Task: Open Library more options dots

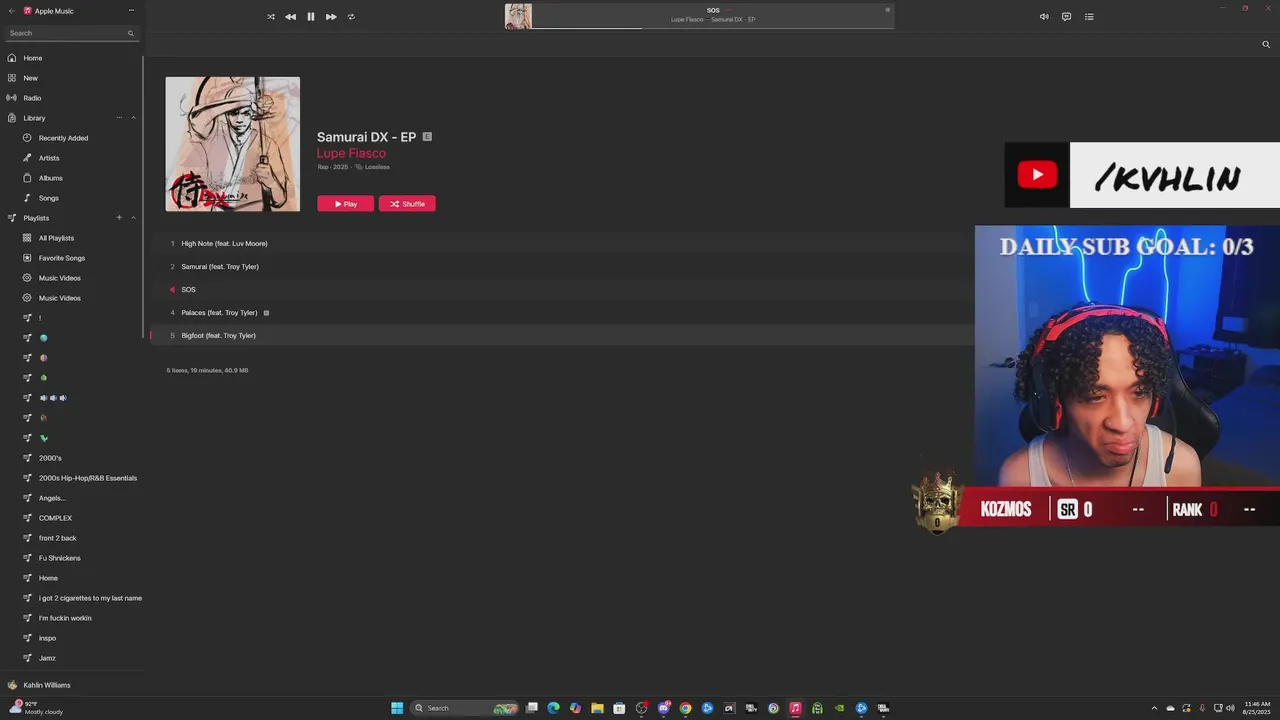Action: click(119, 118)
